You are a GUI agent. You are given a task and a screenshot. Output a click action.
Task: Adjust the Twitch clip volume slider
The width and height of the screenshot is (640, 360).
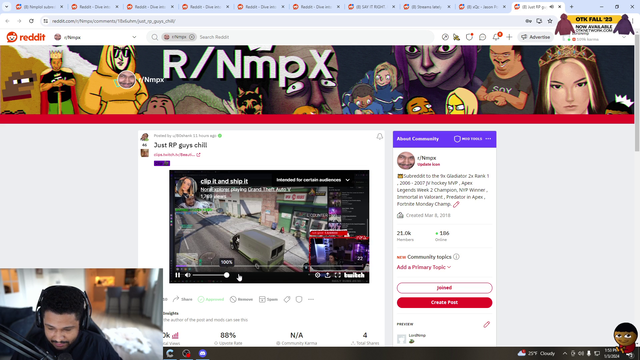click(210, 275)
